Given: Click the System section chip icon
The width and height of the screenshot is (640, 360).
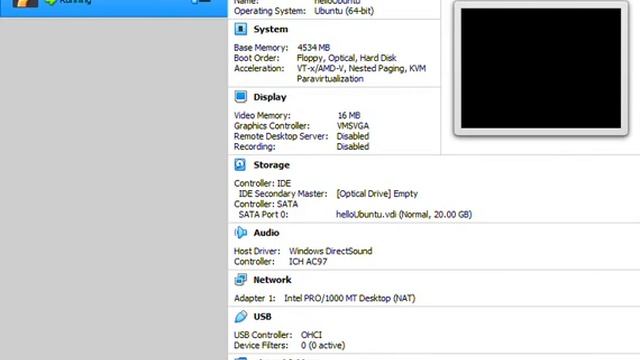Looking at the screenshot, I should point(240,29).
